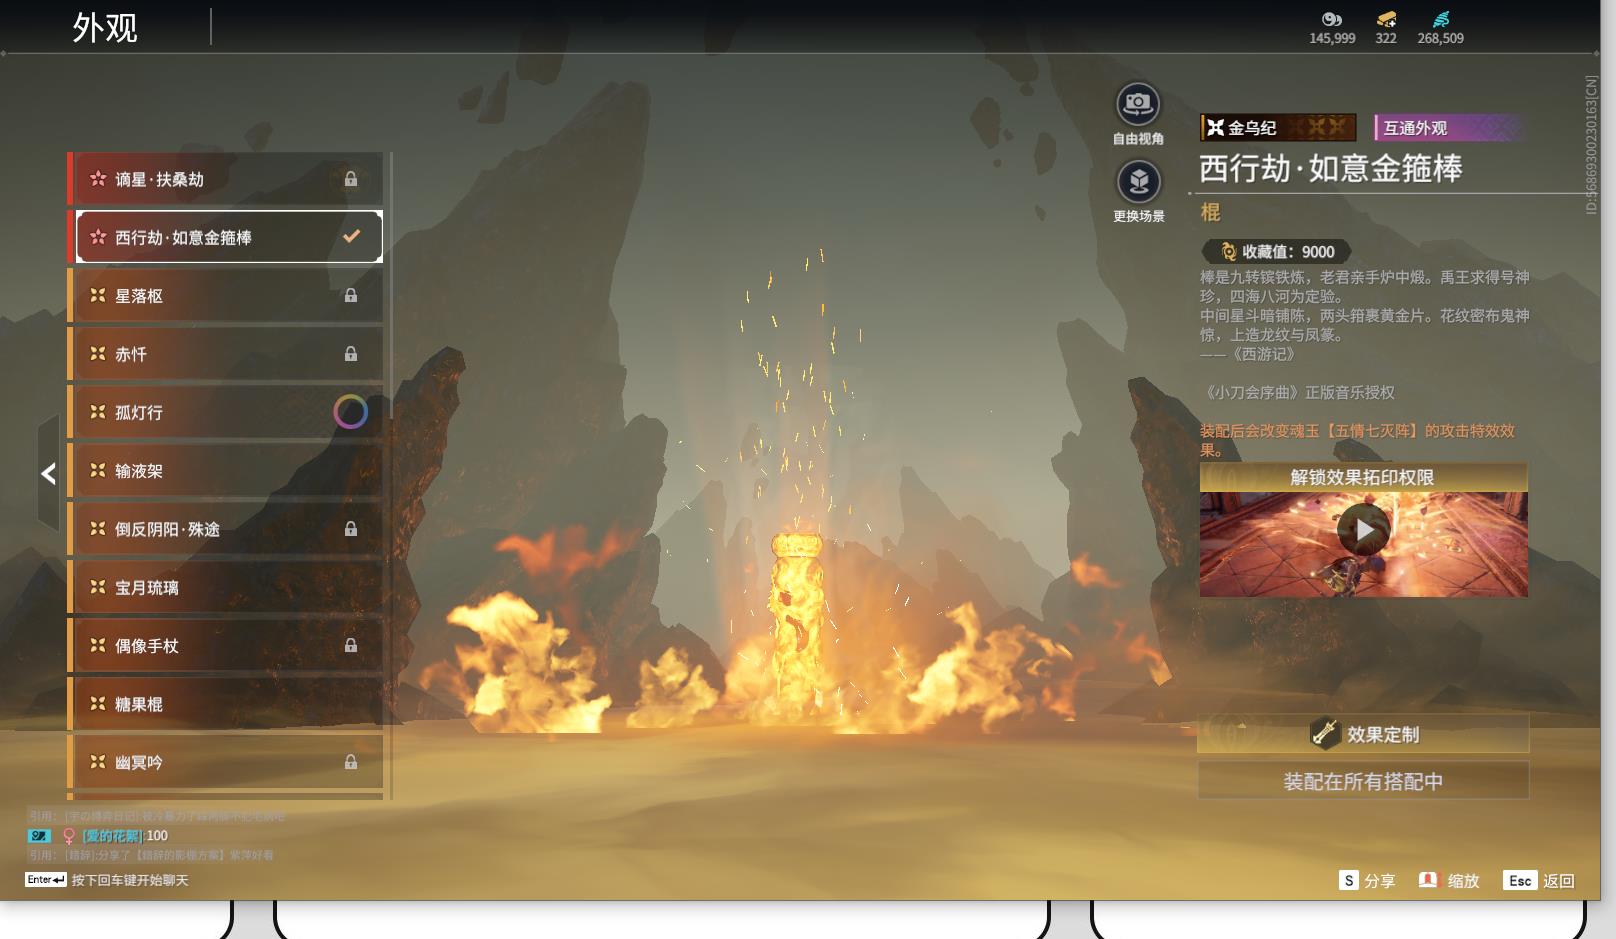Select the 宝月琉璃 skin entry
The height and width of the screenshot is (939, 1616).
[x=226, y=588]
